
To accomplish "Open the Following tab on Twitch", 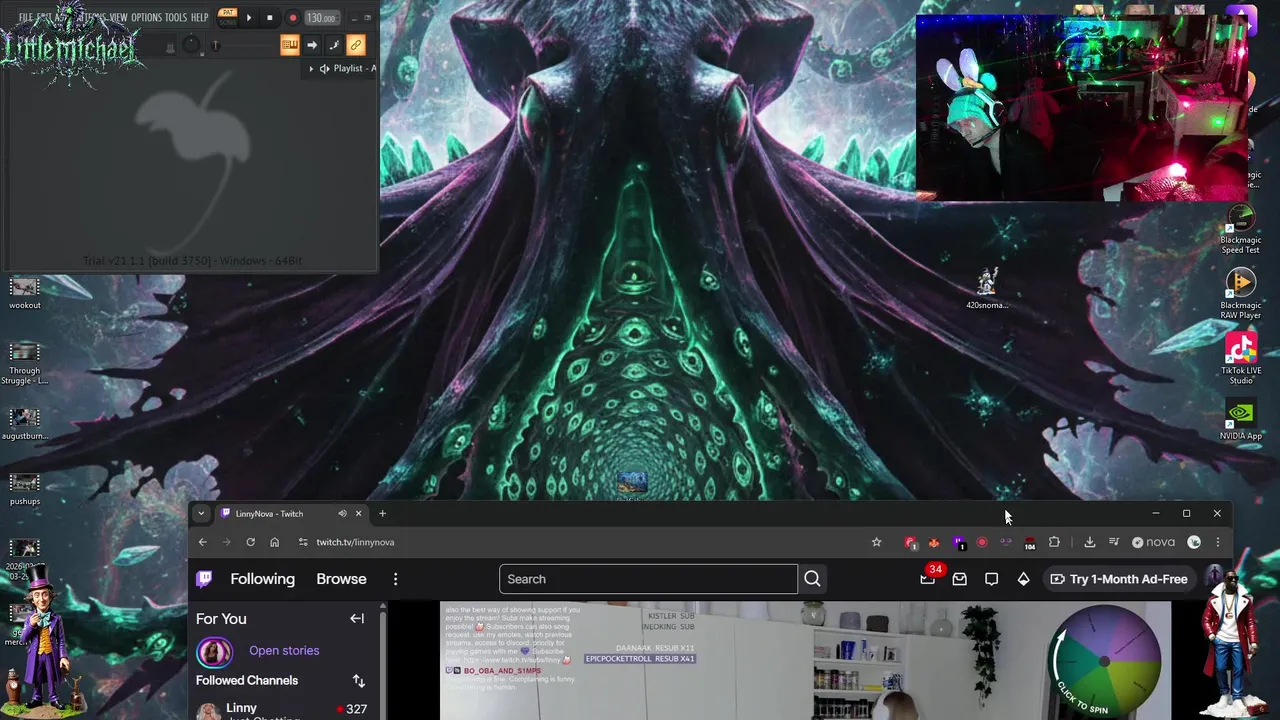I will pos(262,579).
